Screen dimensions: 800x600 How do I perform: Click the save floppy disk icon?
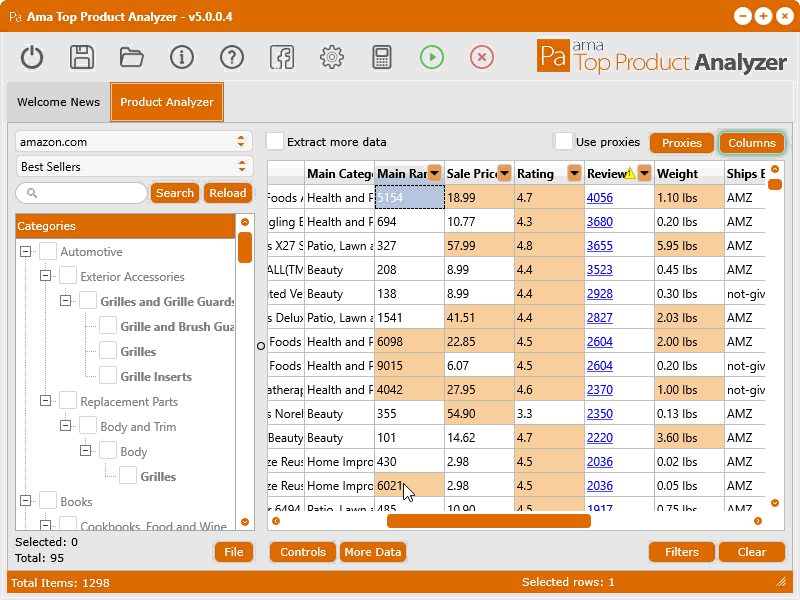[82, 57]
